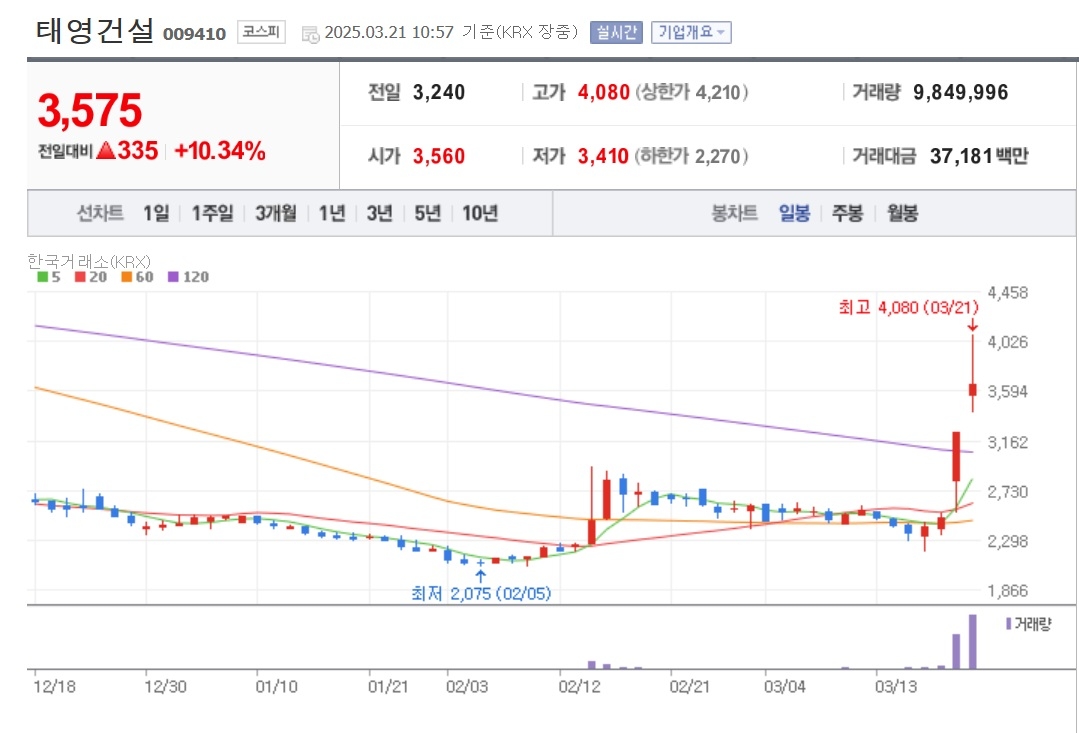Expand the 기업개요 dropdown
Image resolution: width=1079 pixels, height=733 pixels.
point(691,32)
